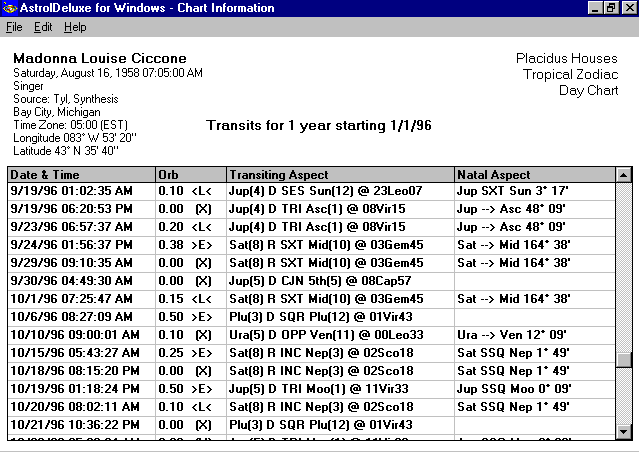This screenshot has height=452, width=639.
Task: Click the scrollbar up arrow
Action: click(624, 175)
